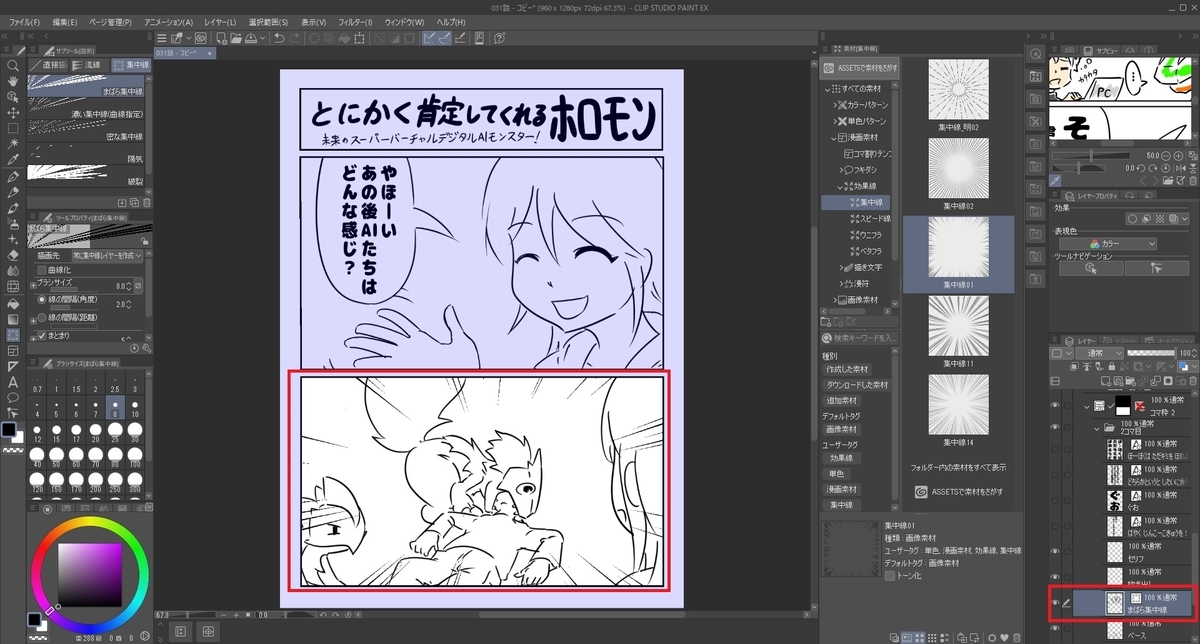Expand the フキダシ material folder
This screenshot has width=1200, height=644.
(x=840, y=170)
